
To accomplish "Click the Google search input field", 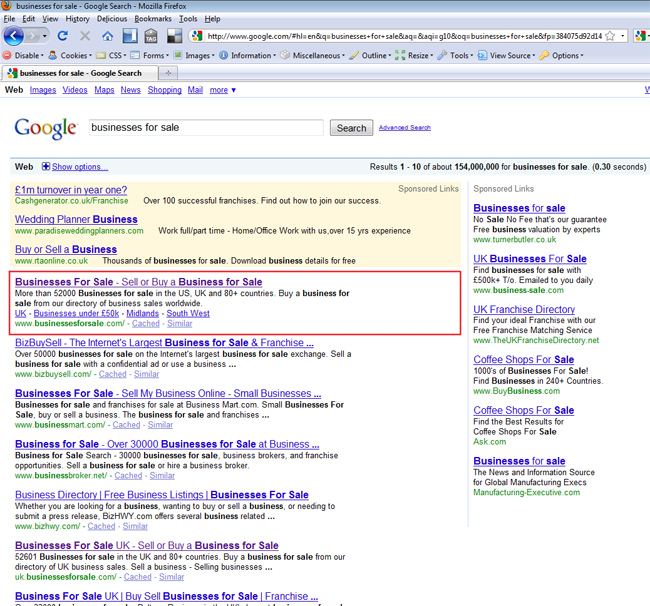I will point(206,128).
